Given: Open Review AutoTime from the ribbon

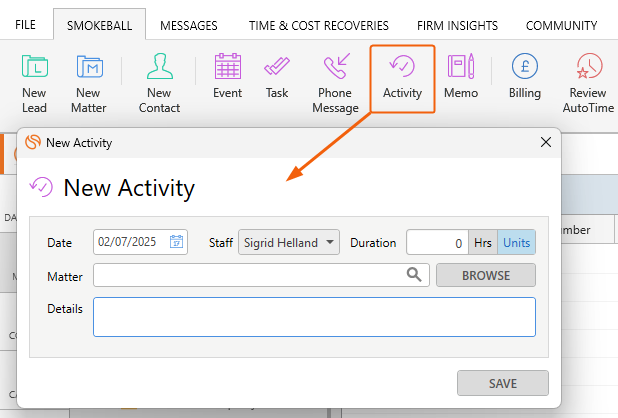Looking at the screenshot, I should coord(588,84).
